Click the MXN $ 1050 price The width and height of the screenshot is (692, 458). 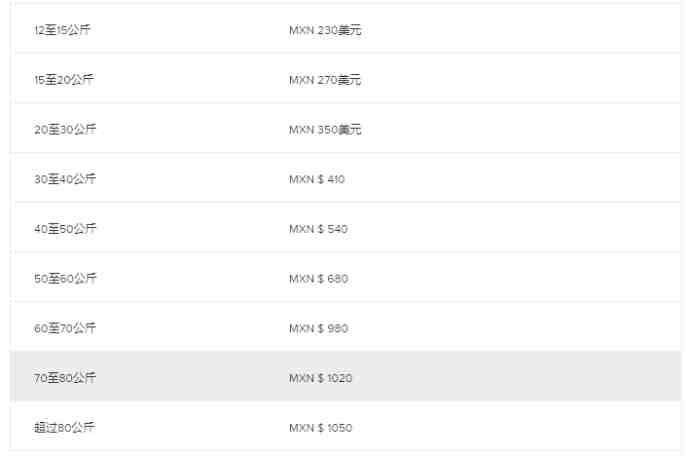tap(321, 428)
